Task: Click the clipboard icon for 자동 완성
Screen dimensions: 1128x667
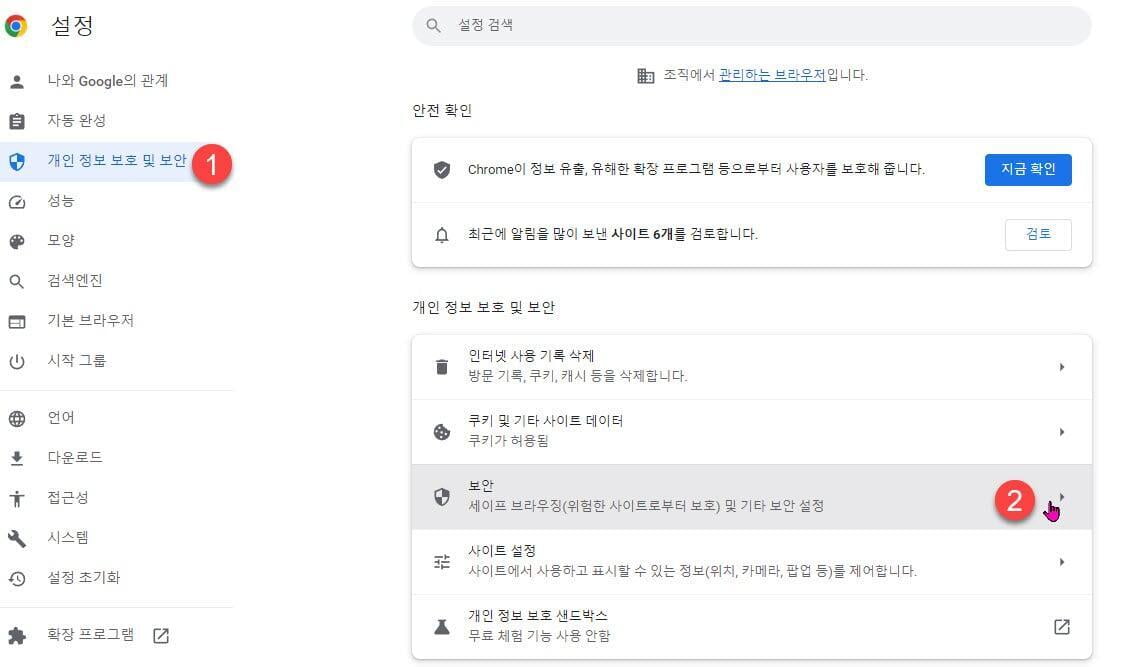Action: [x=17, y=121]
